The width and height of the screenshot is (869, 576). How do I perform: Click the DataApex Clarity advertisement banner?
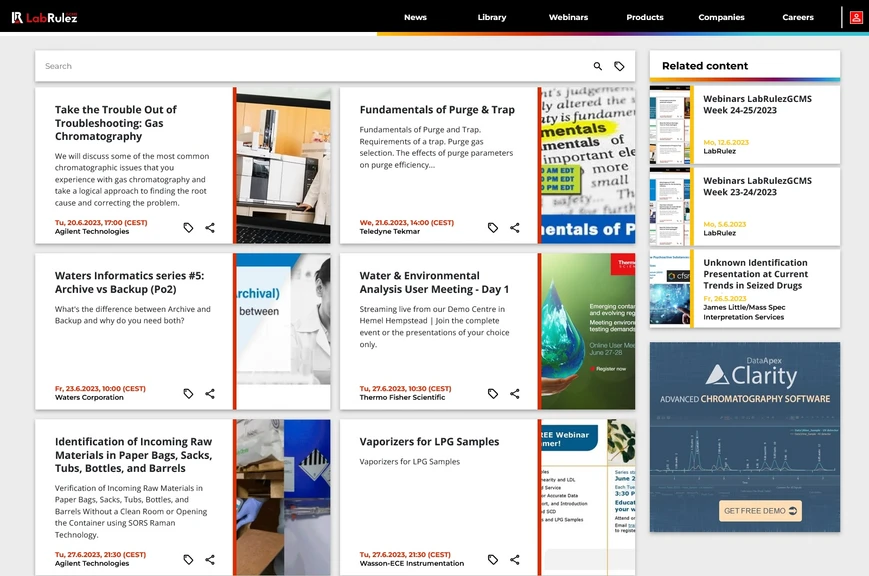745,437
